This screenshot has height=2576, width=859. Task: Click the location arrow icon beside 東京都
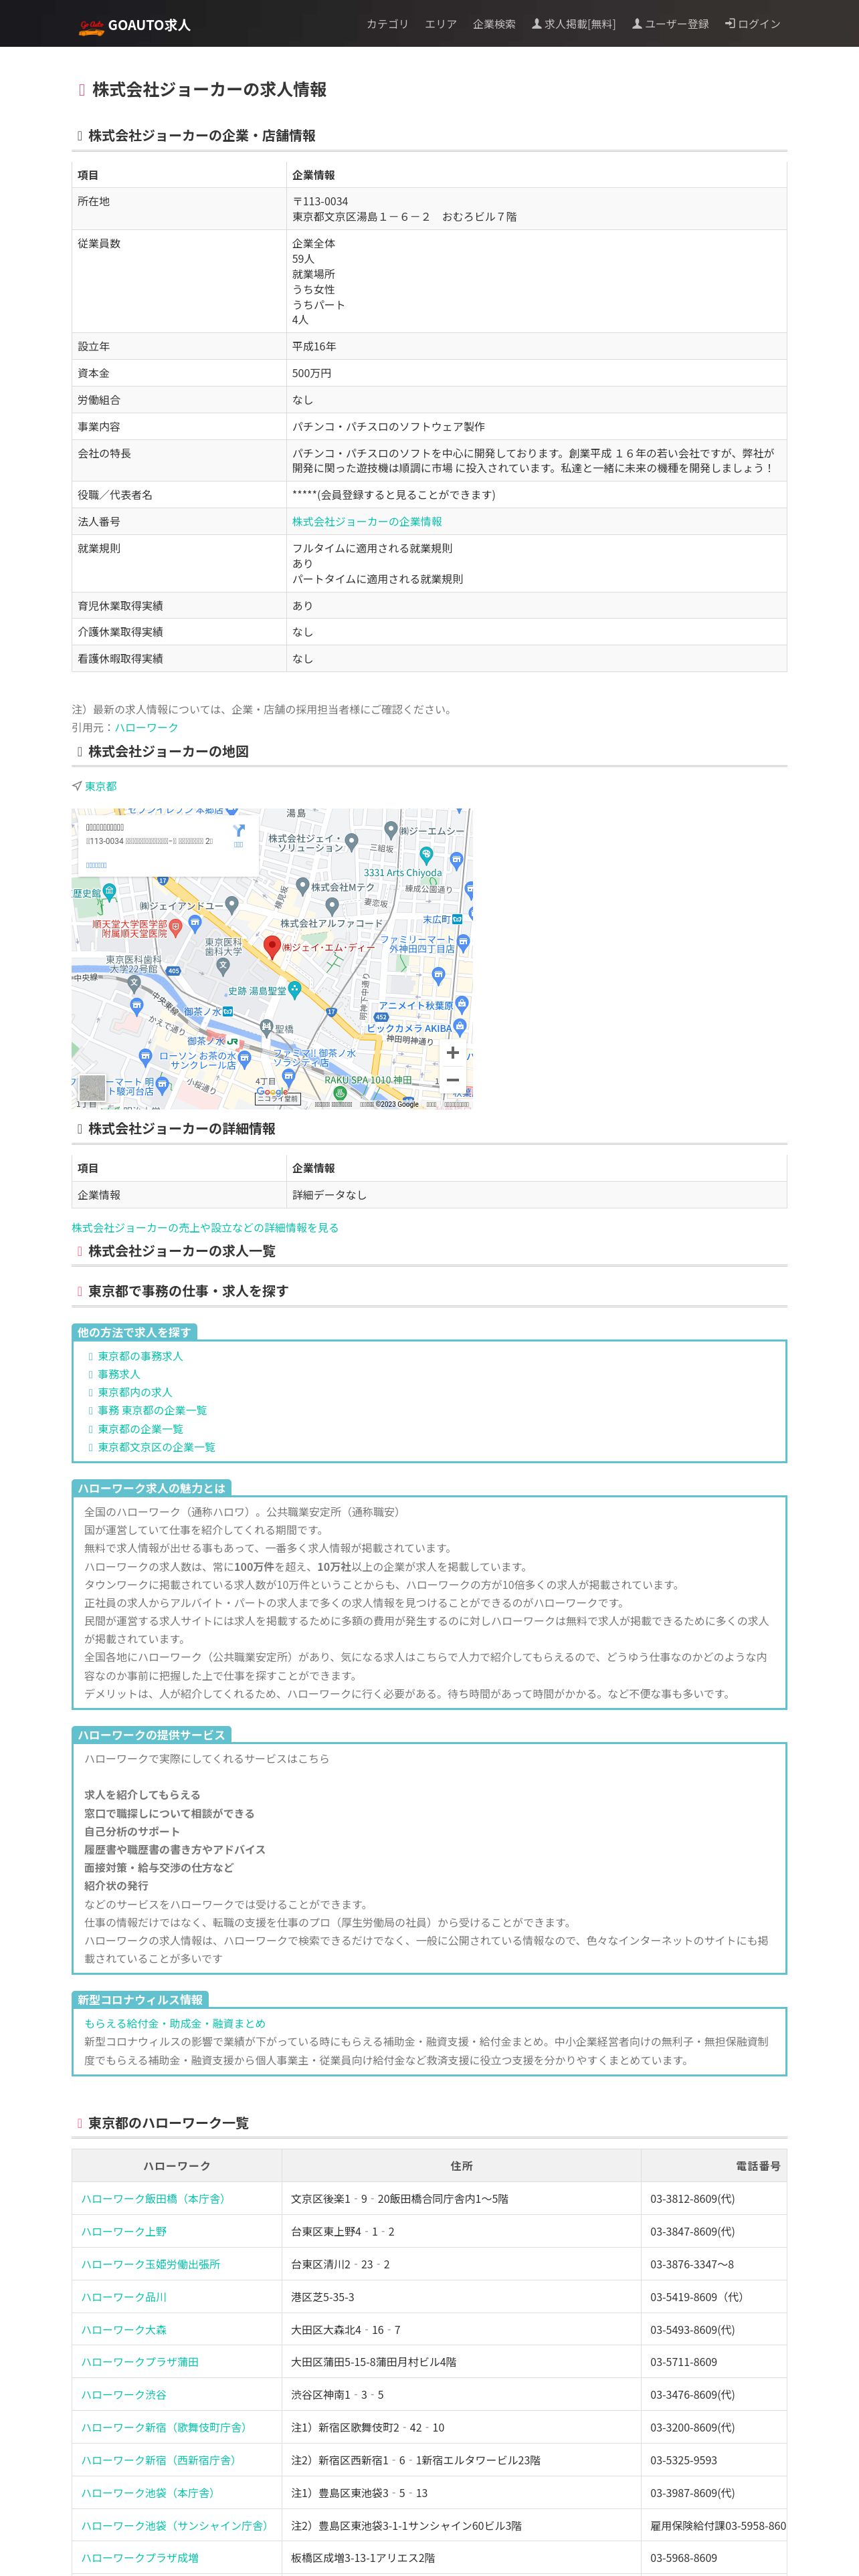click(77, 786)
